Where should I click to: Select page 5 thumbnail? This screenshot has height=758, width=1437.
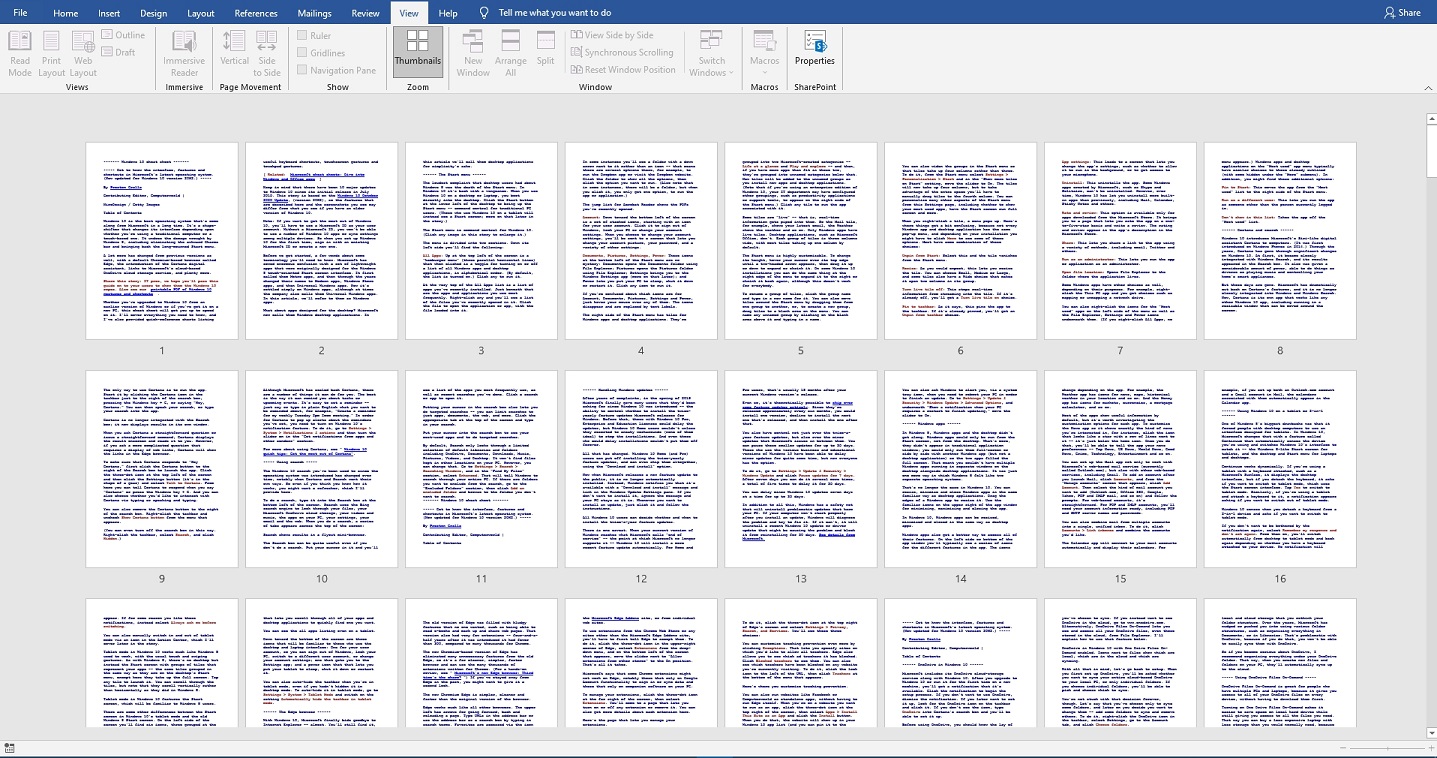[801, 240]
